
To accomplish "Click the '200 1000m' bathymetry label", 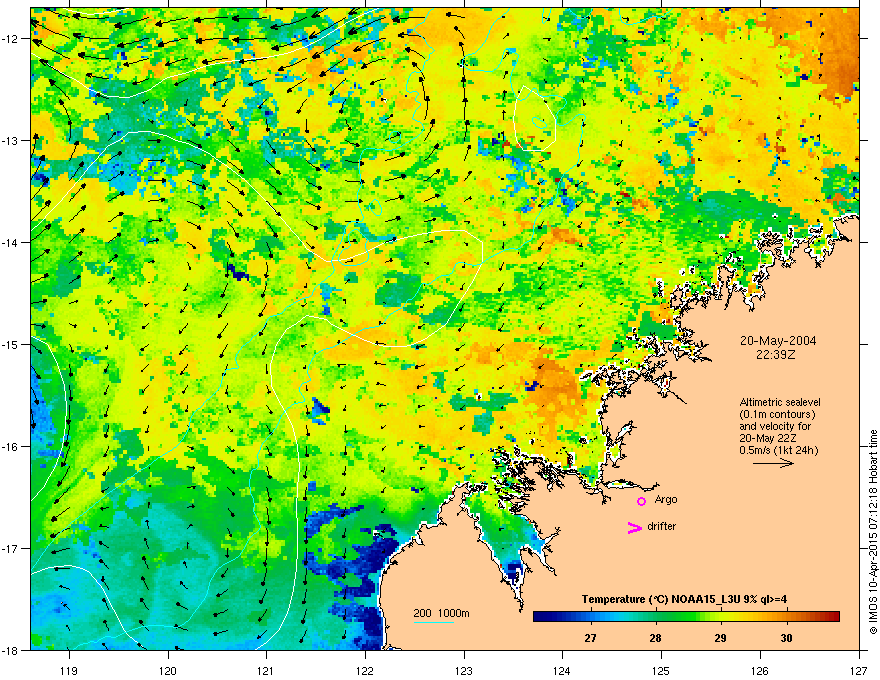I will click(441, 613).
